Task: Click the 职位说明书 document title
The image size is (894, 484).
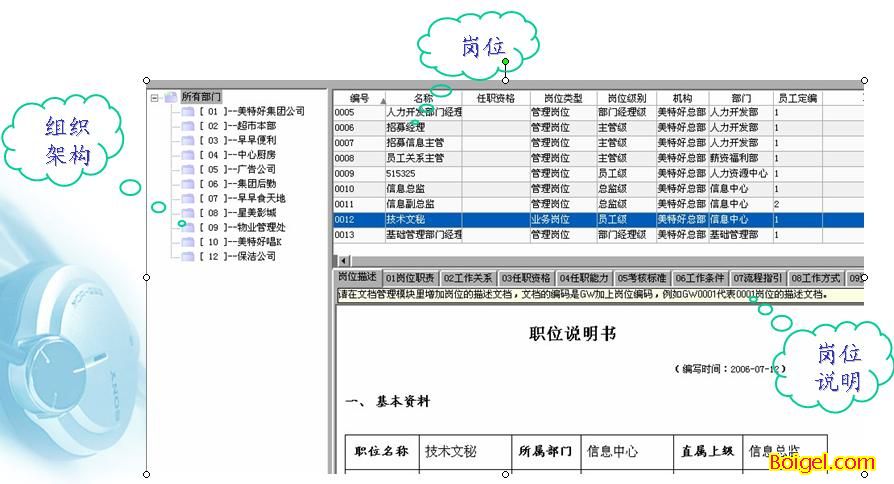Action: (572, 333)
